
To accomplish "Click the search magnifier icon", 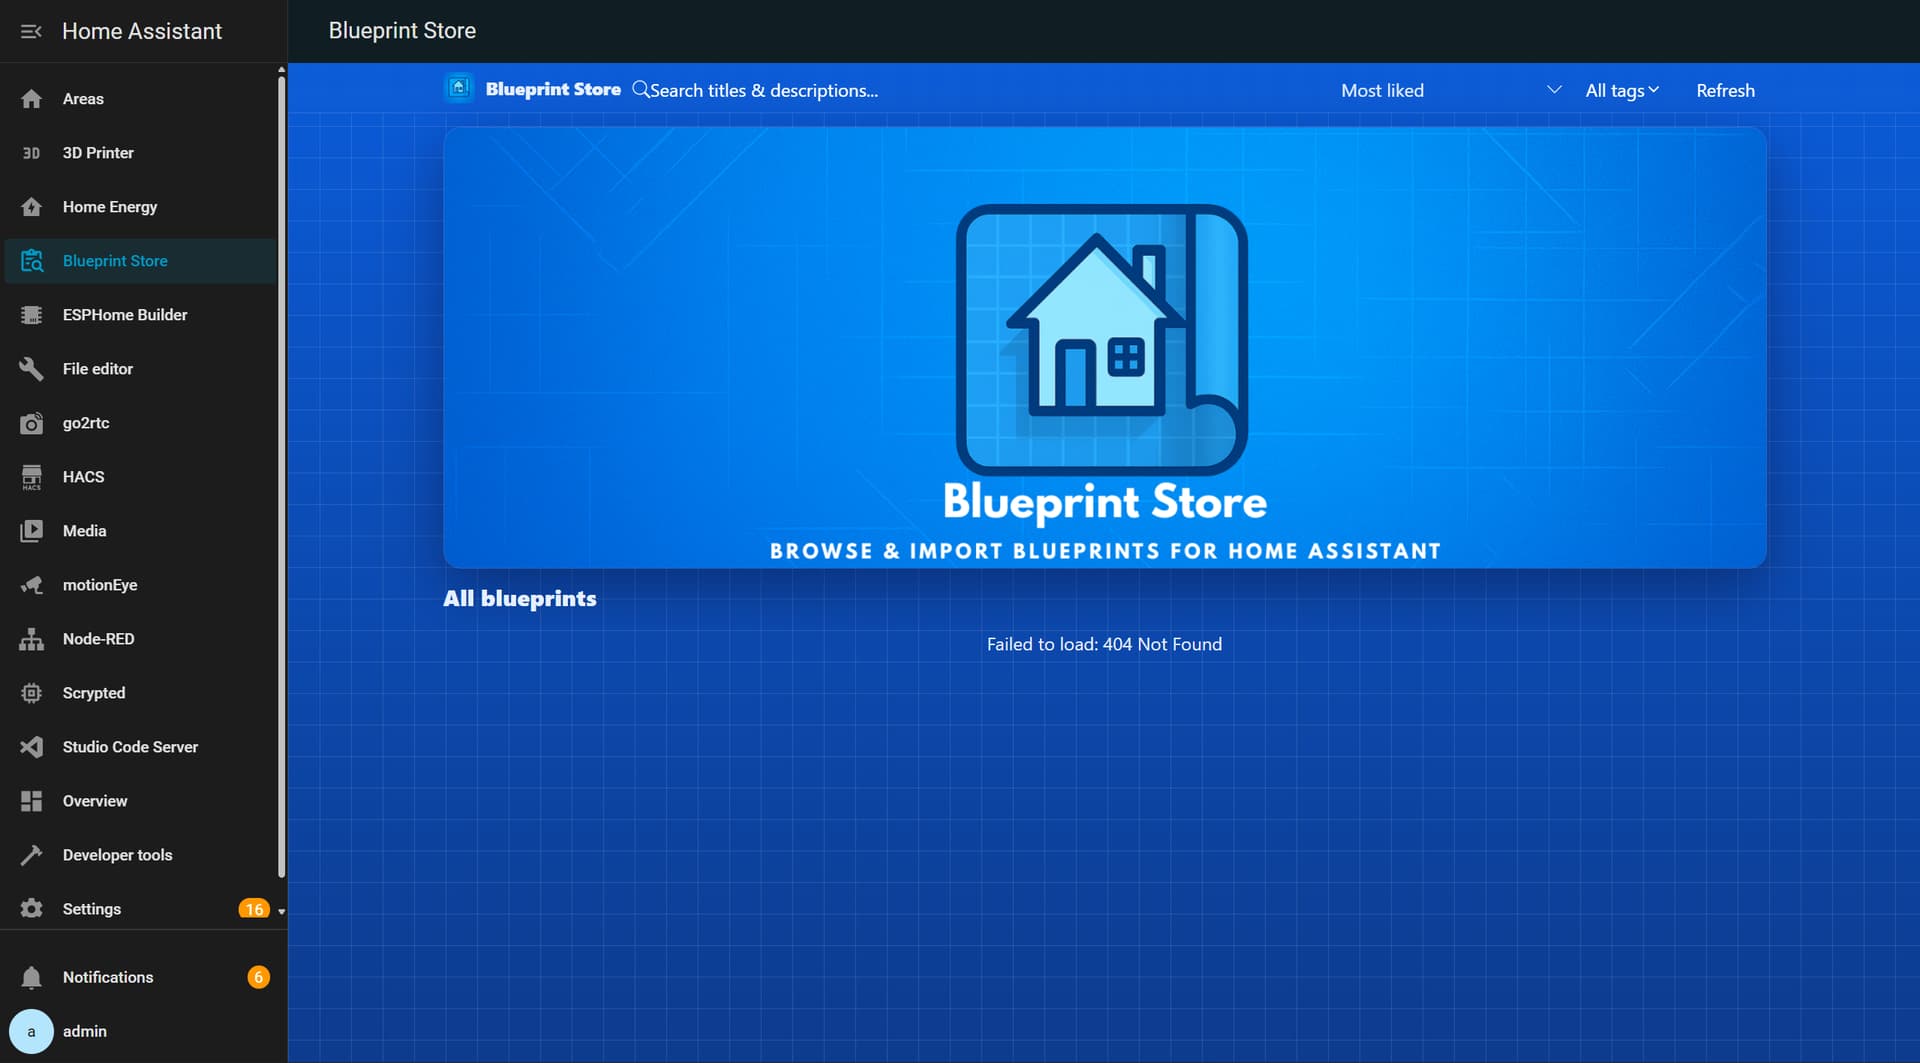I will [640, 89].
